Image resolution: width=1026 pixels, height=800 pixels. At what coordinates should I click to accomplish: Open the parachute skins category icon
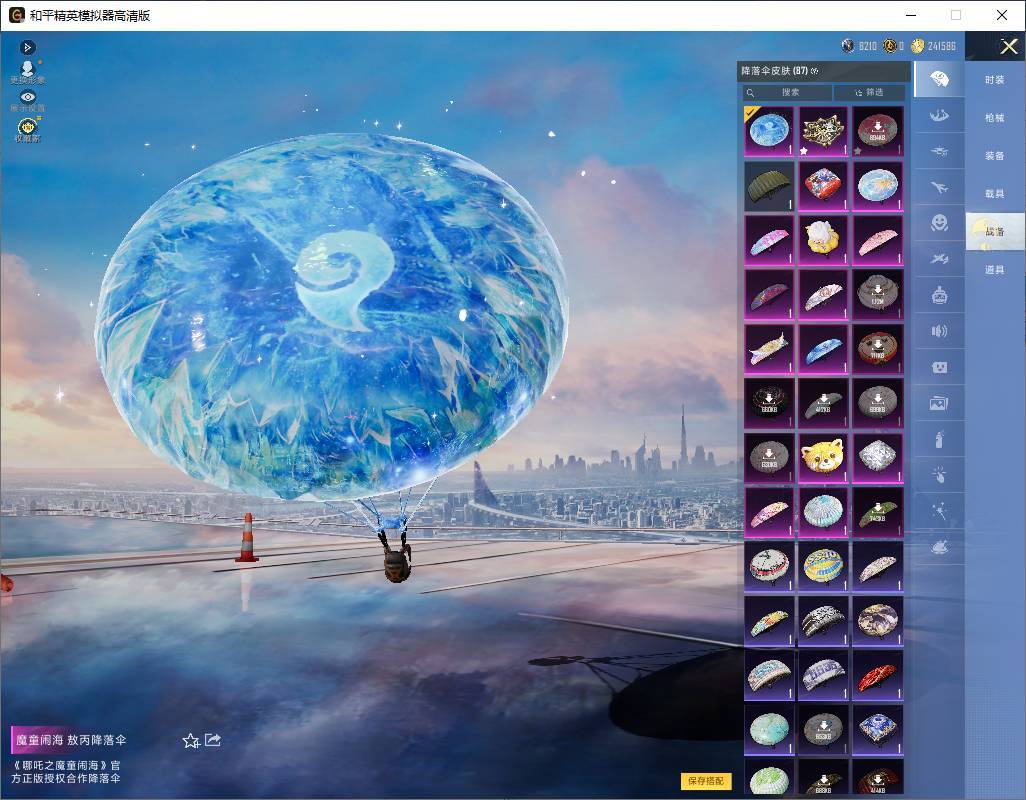coord(939,80)
